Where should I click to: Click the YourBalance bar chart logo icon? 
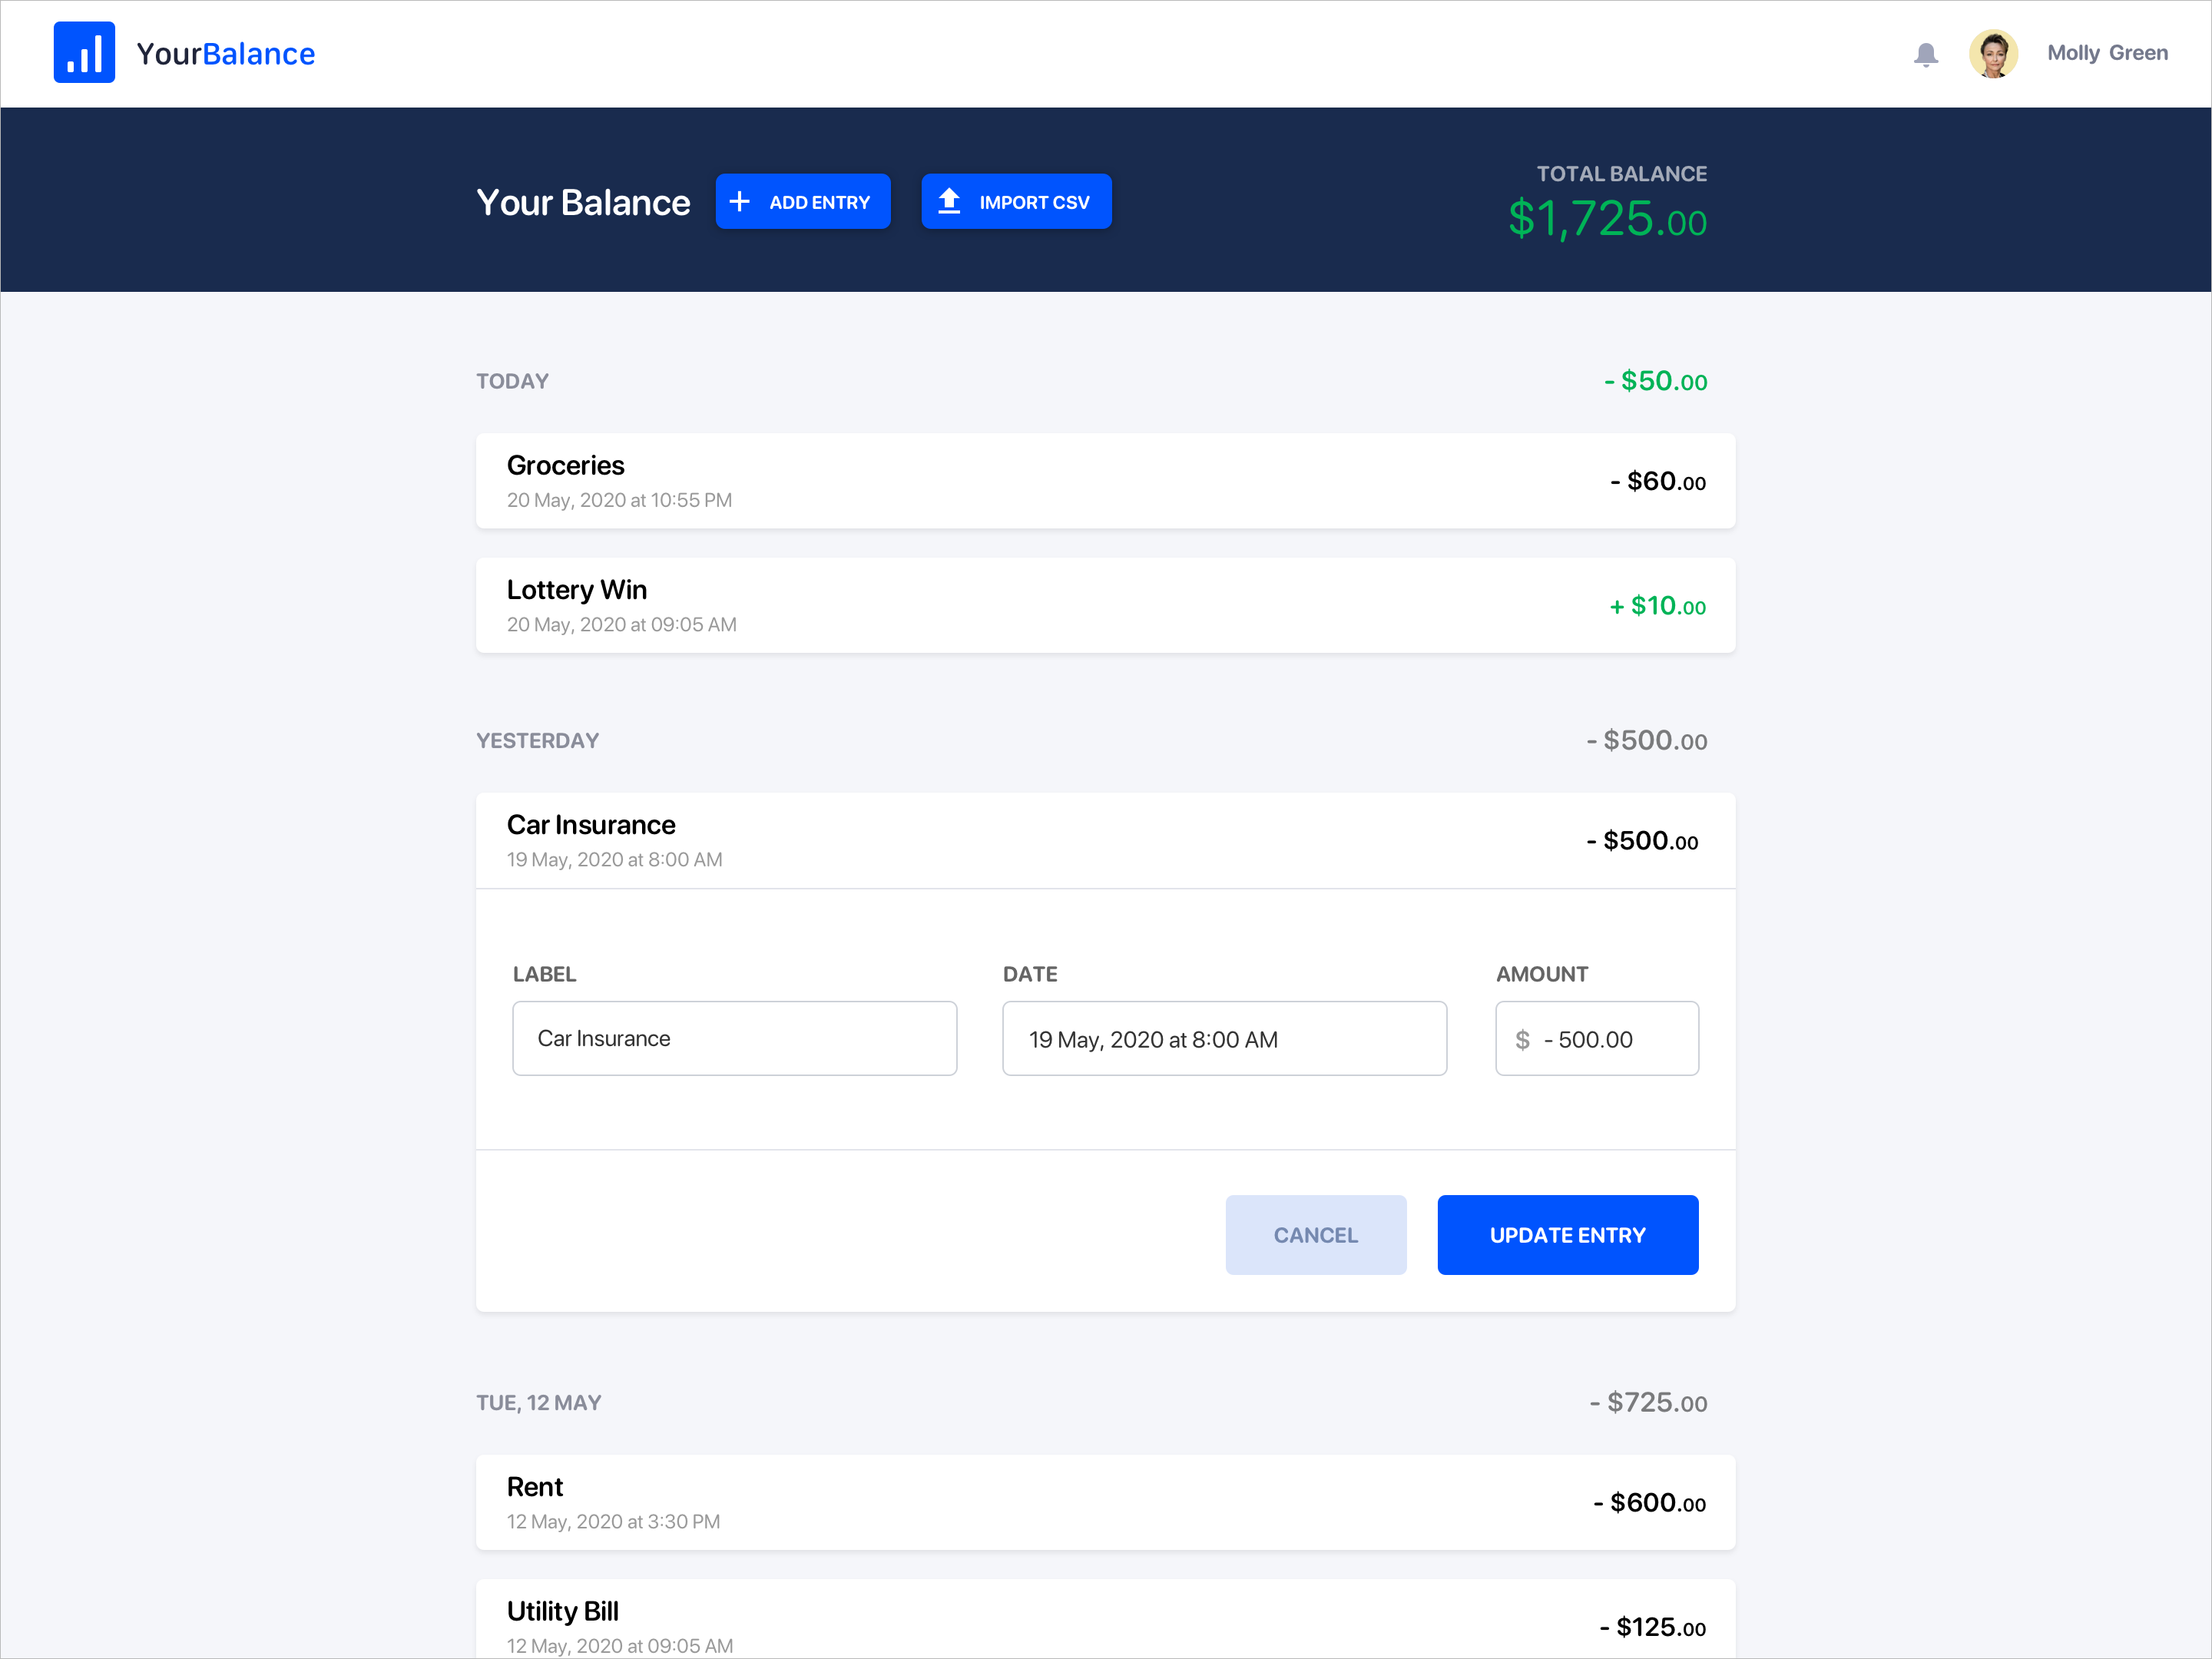(x=84, y=52)
